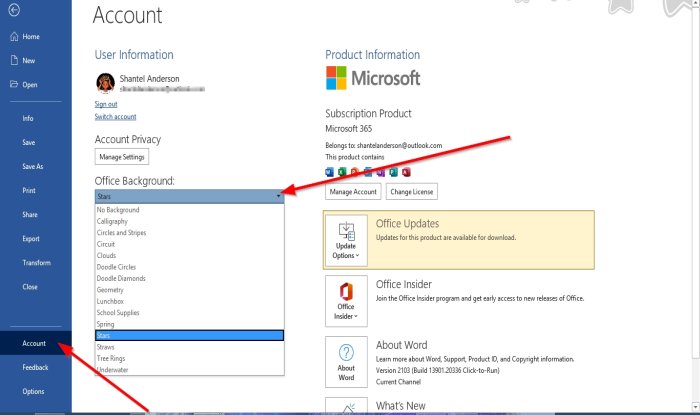Collapse the Office Background dropdown arrow
The height and width of the screenshot is (415, 700).
pos(279,196)
